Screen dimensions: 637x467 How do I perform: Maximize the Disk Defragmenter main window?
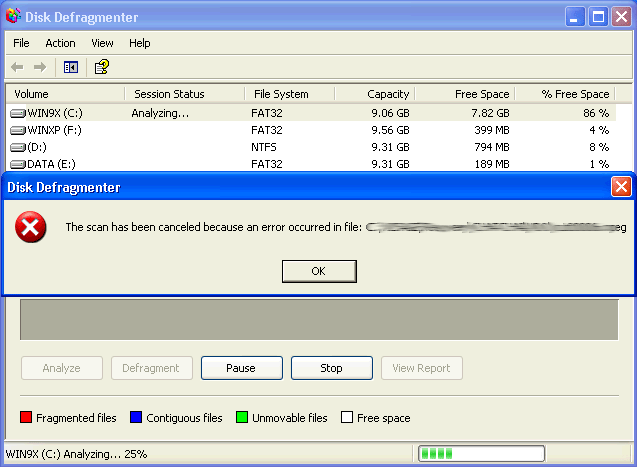tap(598, 17)
